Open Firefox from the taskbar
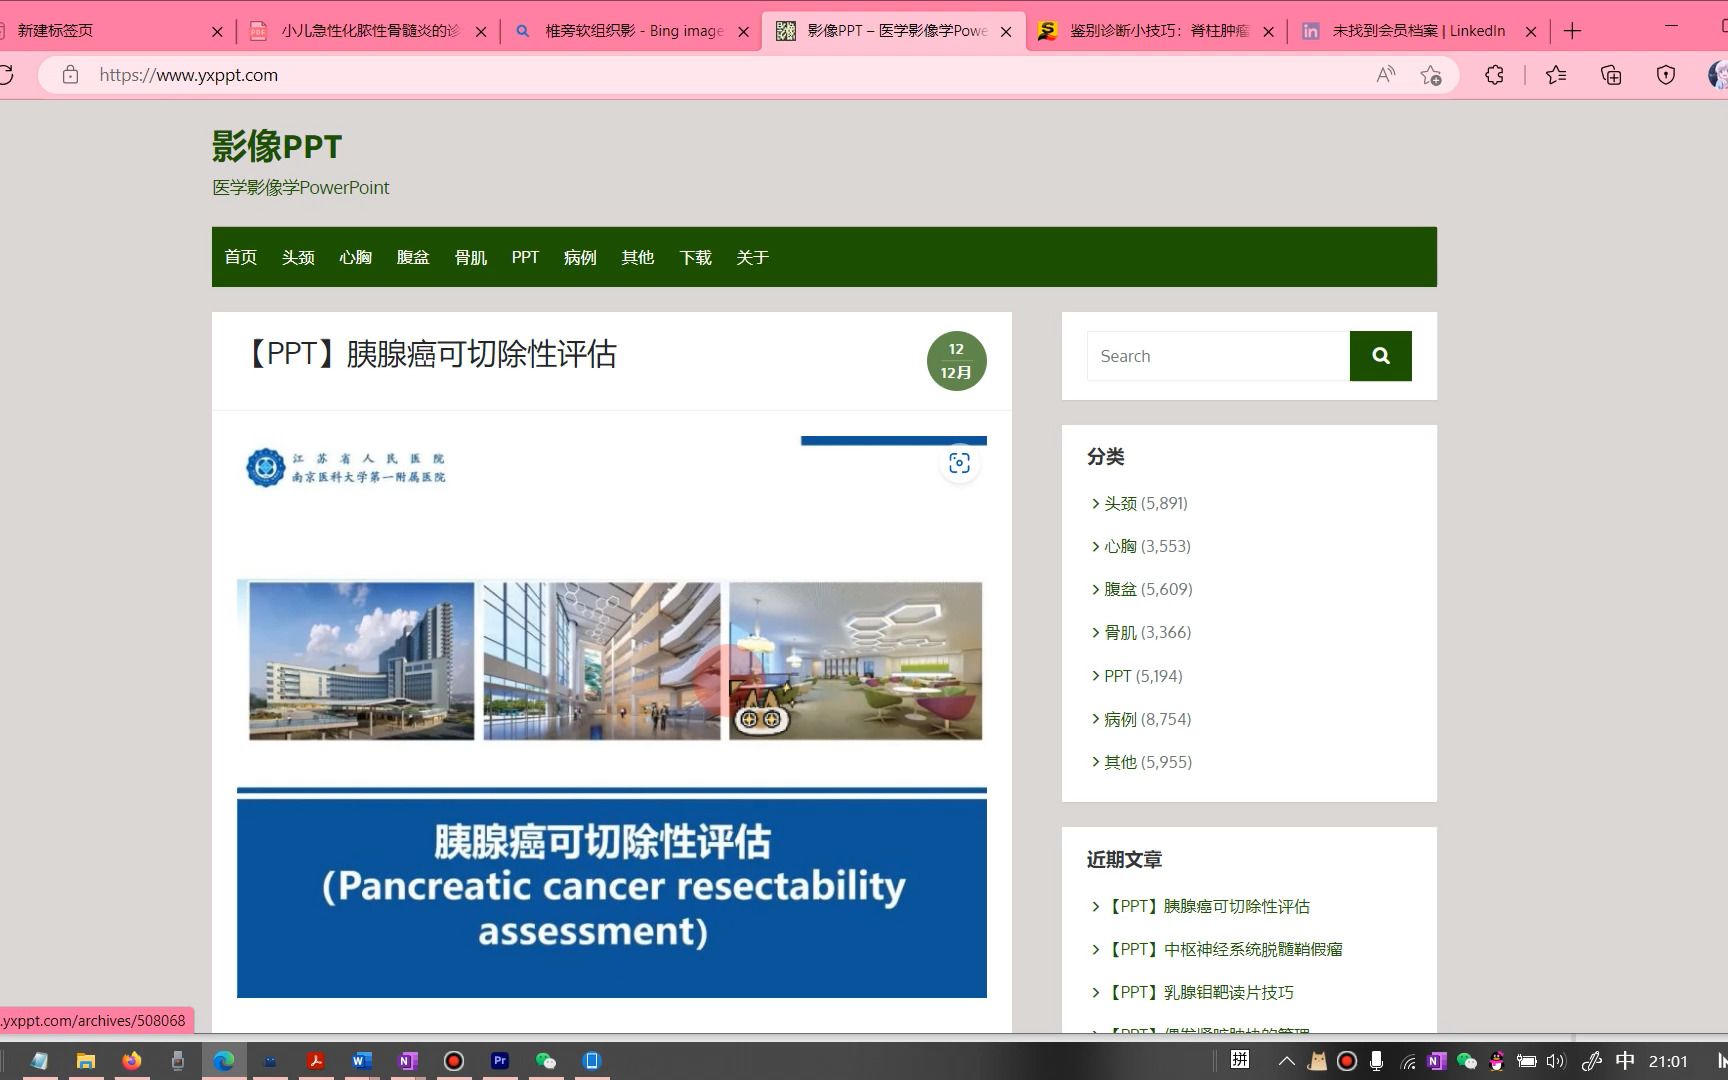This screenshot has height=1080, width=1728. (132, 1061)
